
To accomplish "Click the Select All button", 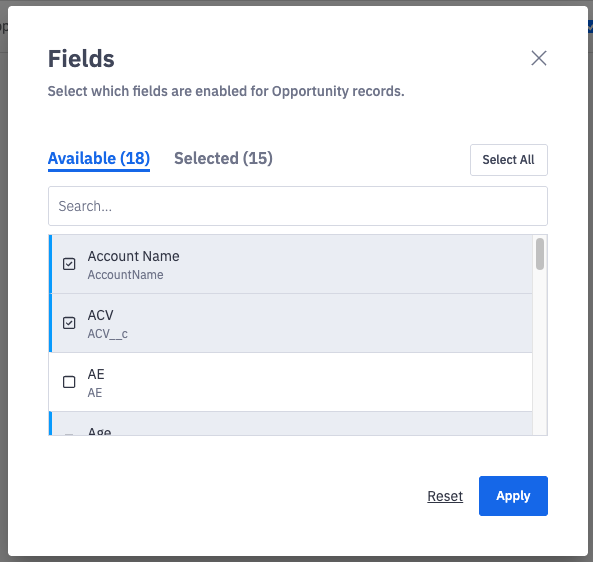I will point(509,160).
